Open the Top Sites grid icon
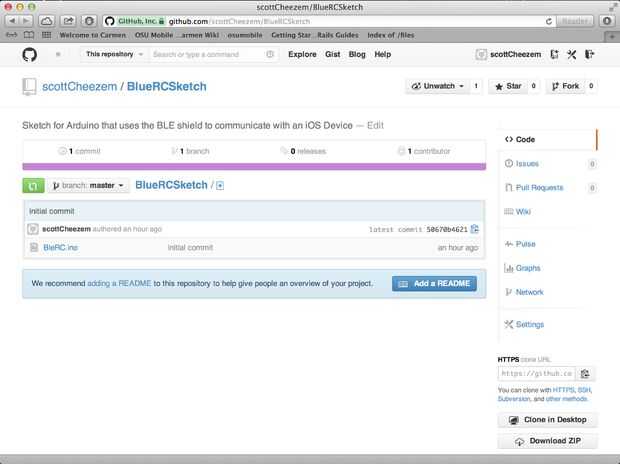Viewport: 620px width, 464px height. pyautogui.click(x=47, y=35)
